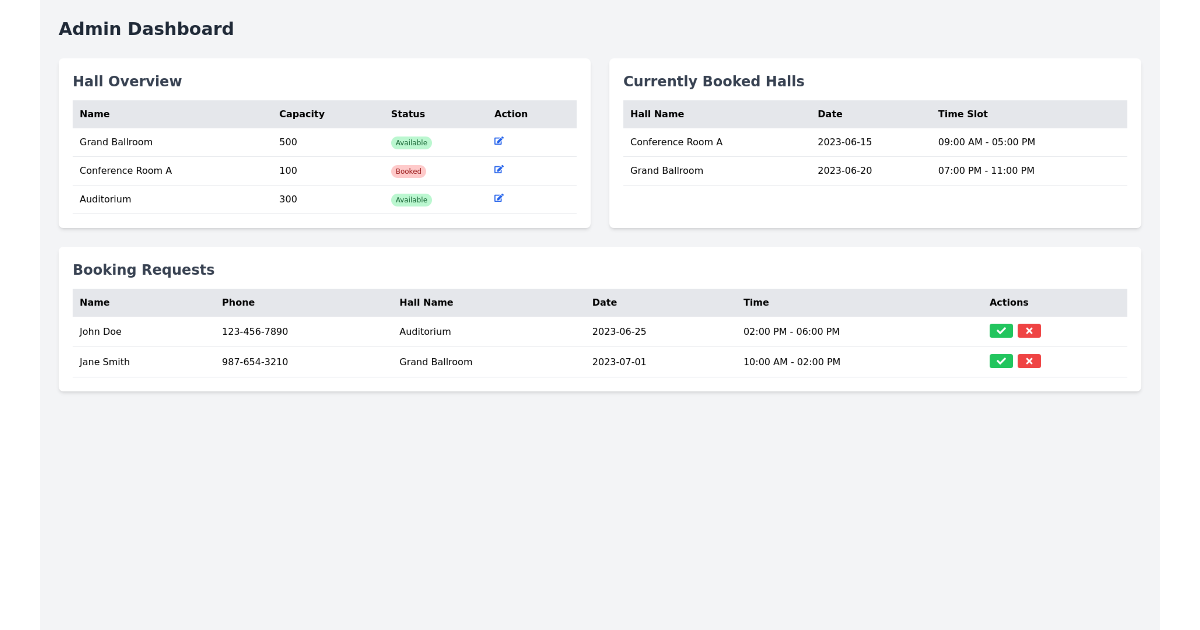The height and width of the screenshot is (630, 1200).
Task: Sort booking requests by the Phone column
Action: (x=239, y=302)
